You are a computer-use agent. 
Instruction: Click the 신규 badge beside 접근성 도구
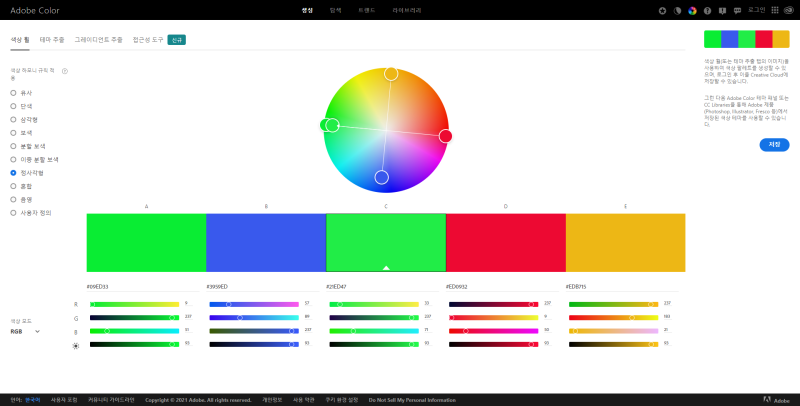coord(177,40)
